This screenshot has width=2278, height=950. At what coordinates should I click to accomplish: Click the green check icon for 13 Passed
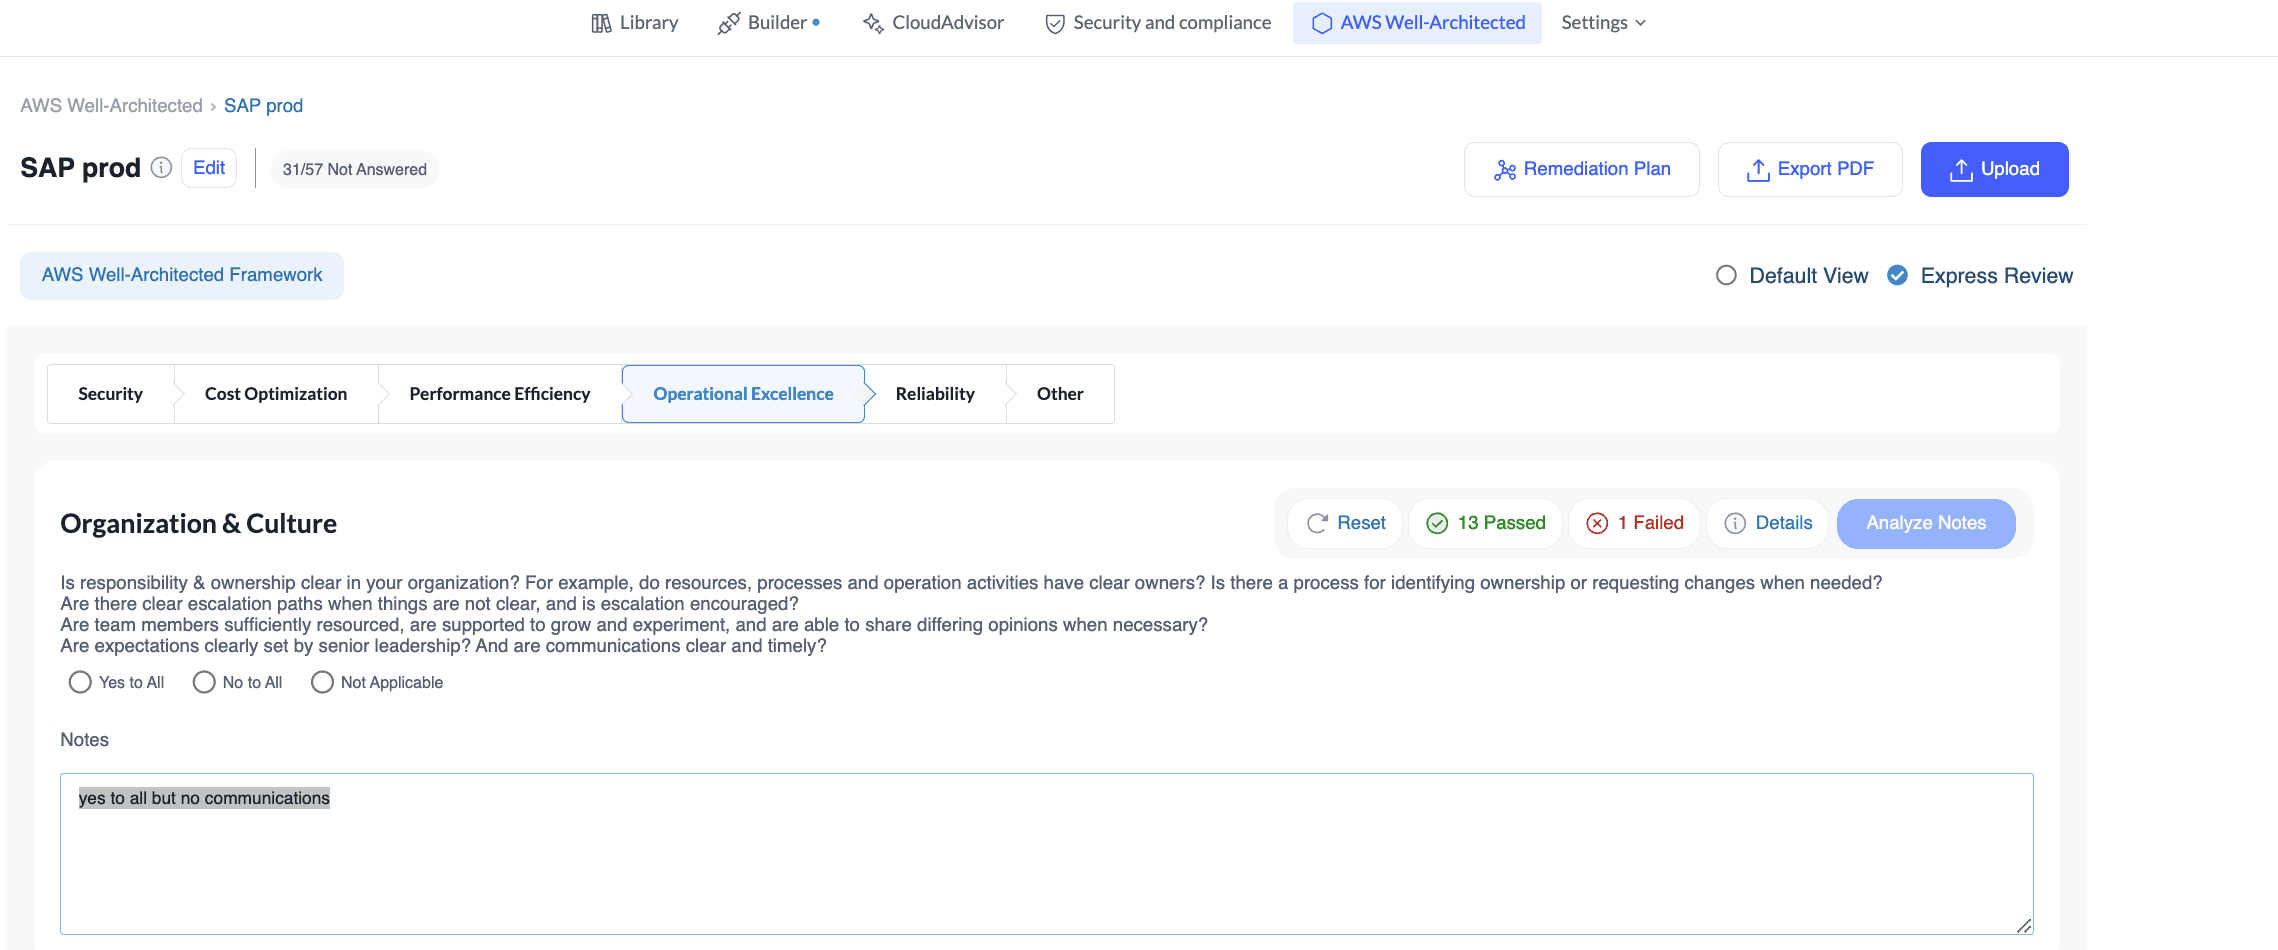pos(1437,523)
